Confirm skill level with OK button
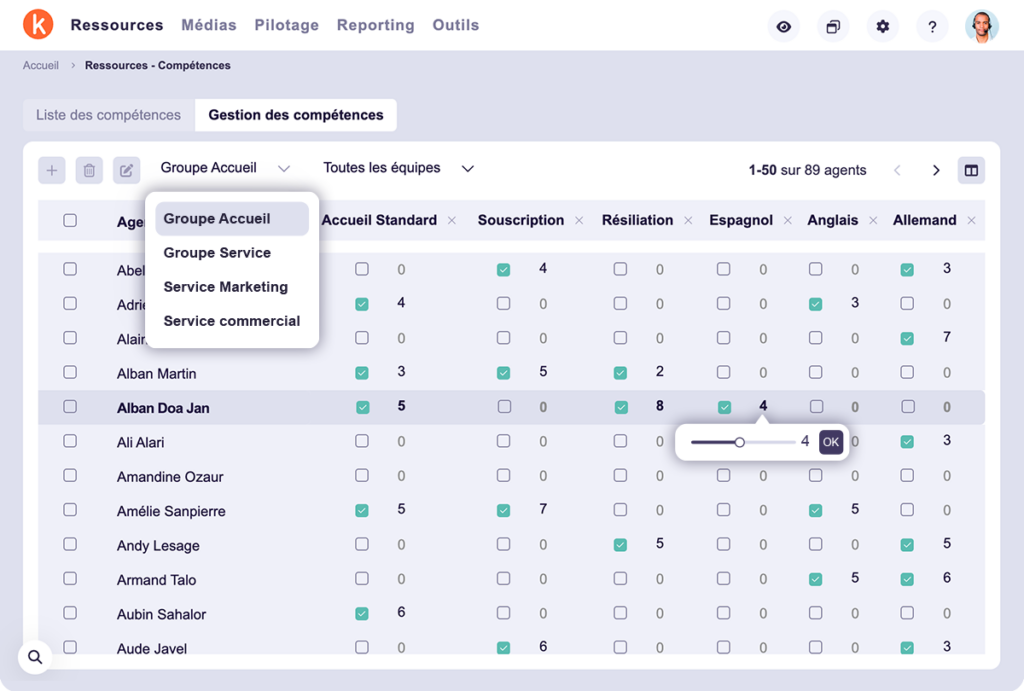 tap(831, 442)
